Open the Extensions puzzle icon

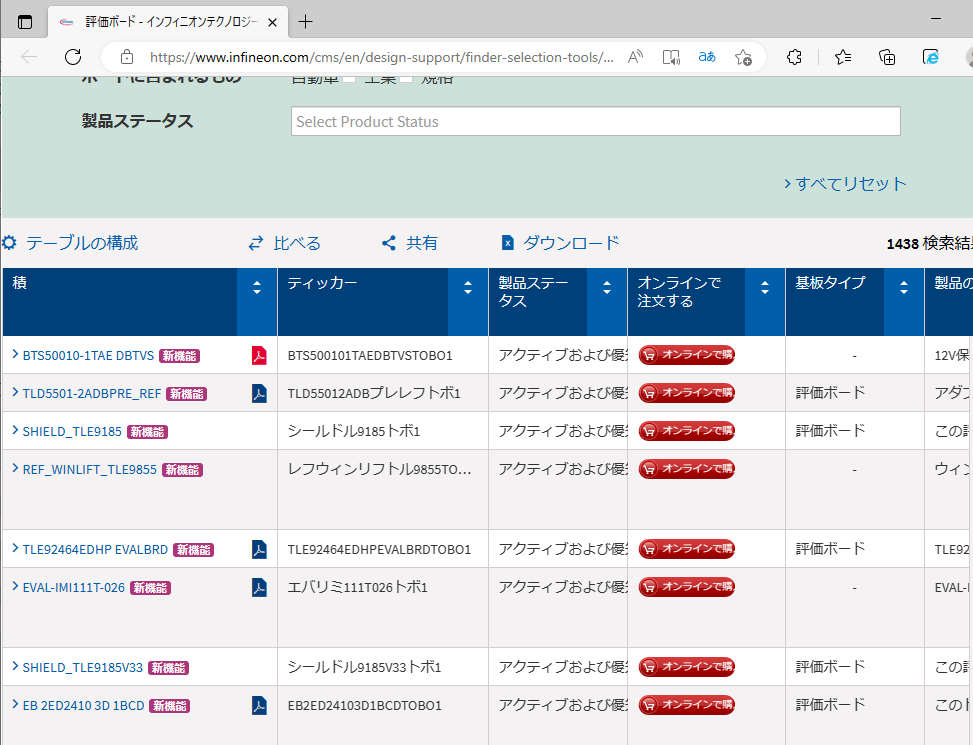[794, 57]
